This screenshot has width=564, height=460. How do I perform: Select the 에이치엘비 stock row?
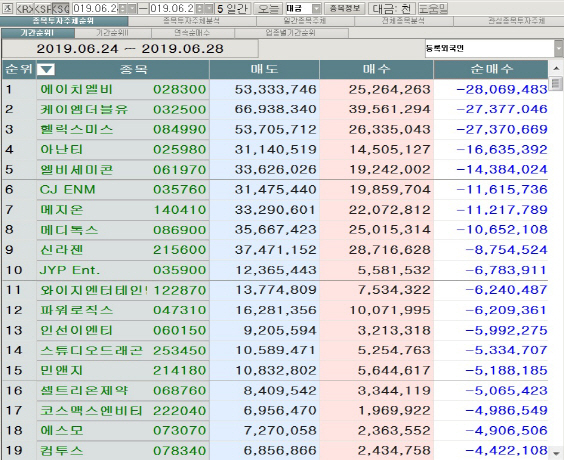click(275, 89)
